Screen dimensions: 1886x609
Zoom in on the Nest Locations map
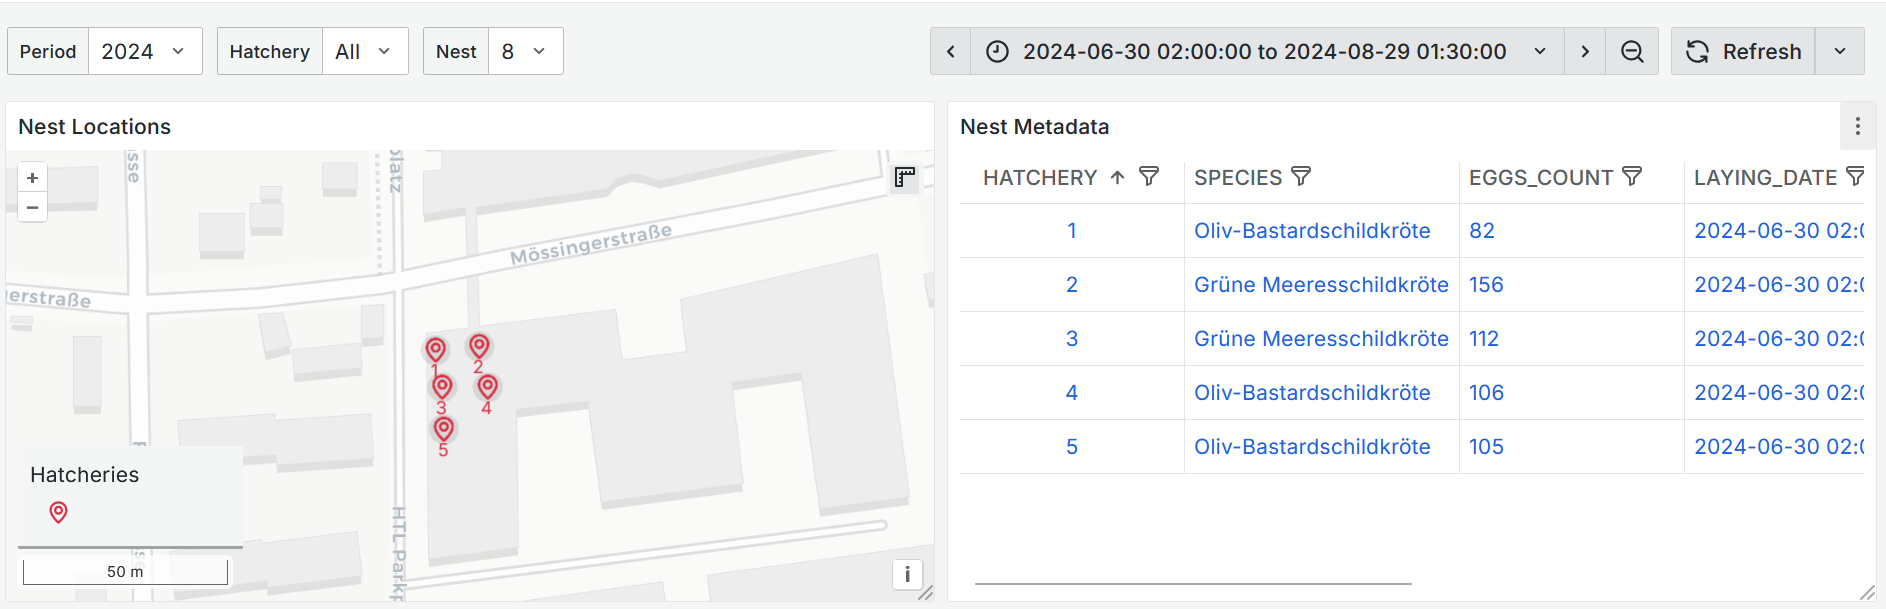[x=32, y=178]
